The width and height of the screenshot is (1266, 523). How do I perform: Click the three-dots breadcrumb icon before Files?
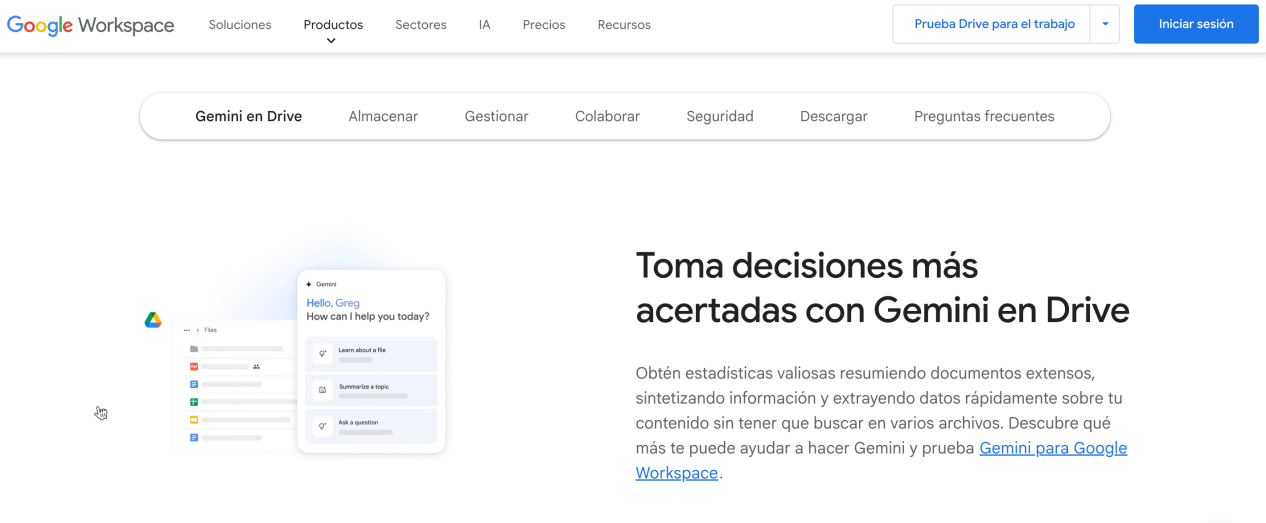point(187,329)
